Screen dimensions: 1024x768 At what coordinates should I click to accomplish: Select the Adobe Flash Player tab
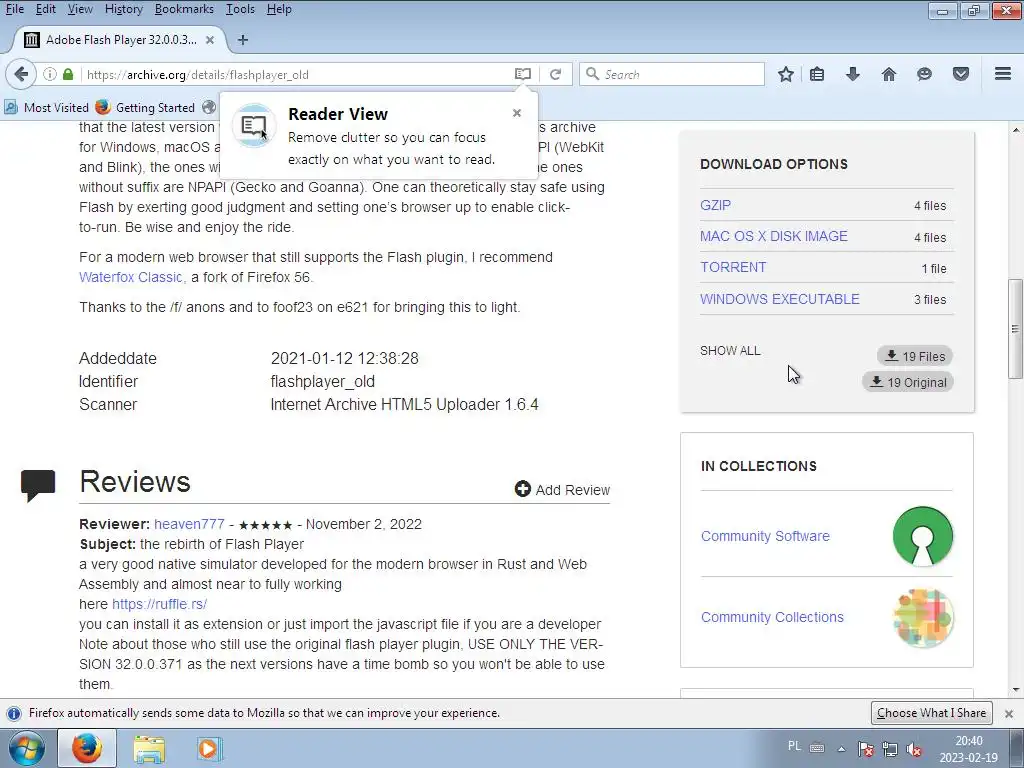[121, 40]
